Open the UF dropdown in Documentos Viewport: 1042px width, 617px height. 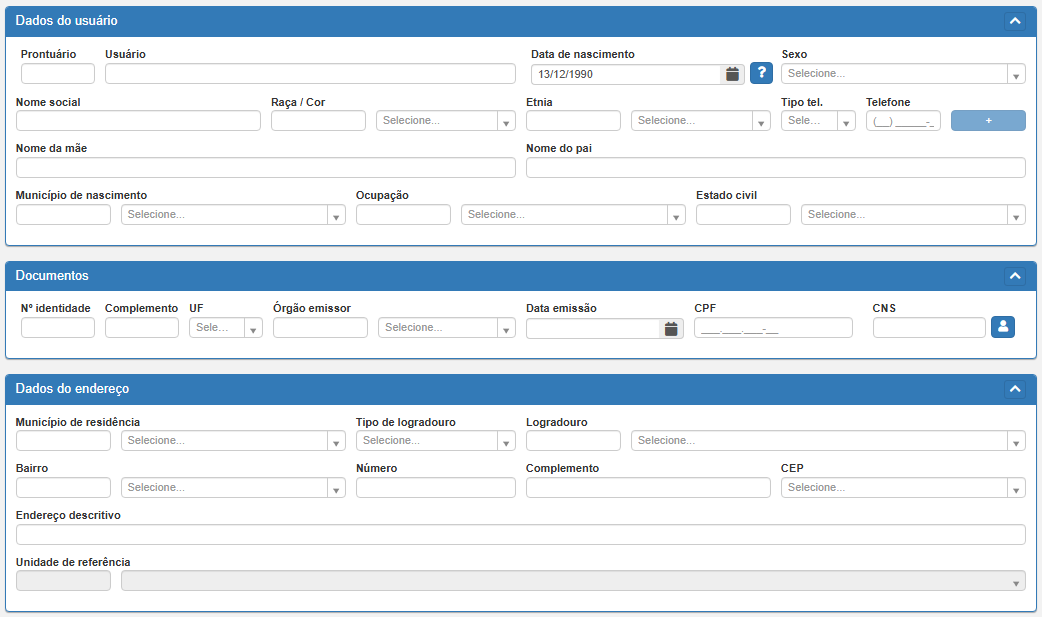click(225, 328)
